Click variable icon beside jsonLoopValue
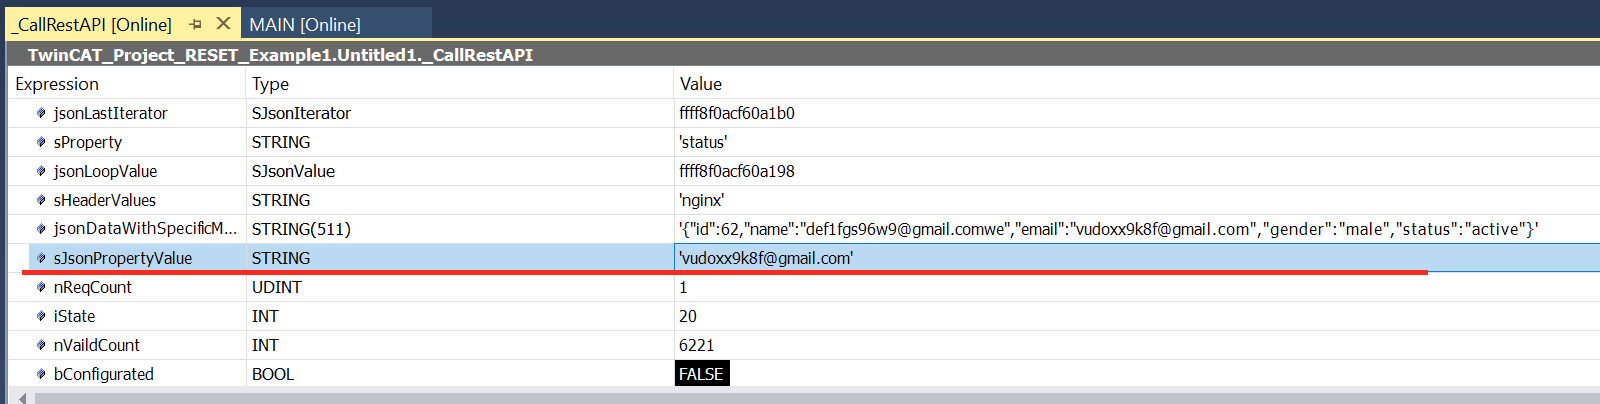Viewport: 1600px width, 404px height. point(41,171)
